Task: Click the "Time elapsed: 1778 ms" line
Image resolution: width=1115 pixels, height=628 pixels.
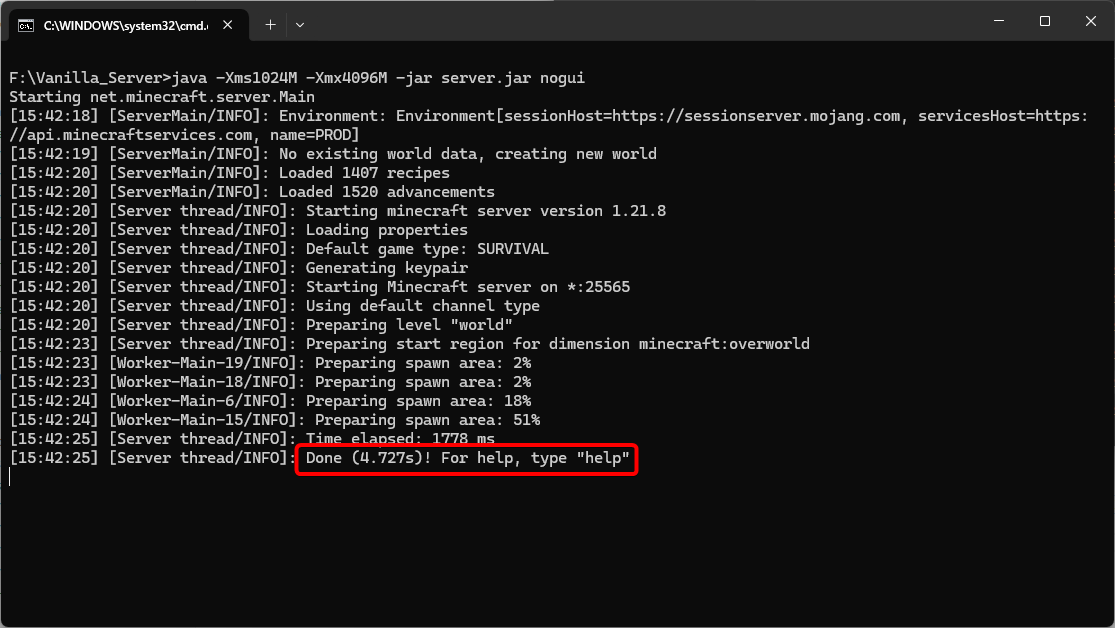Action: [x=400, y=439]
